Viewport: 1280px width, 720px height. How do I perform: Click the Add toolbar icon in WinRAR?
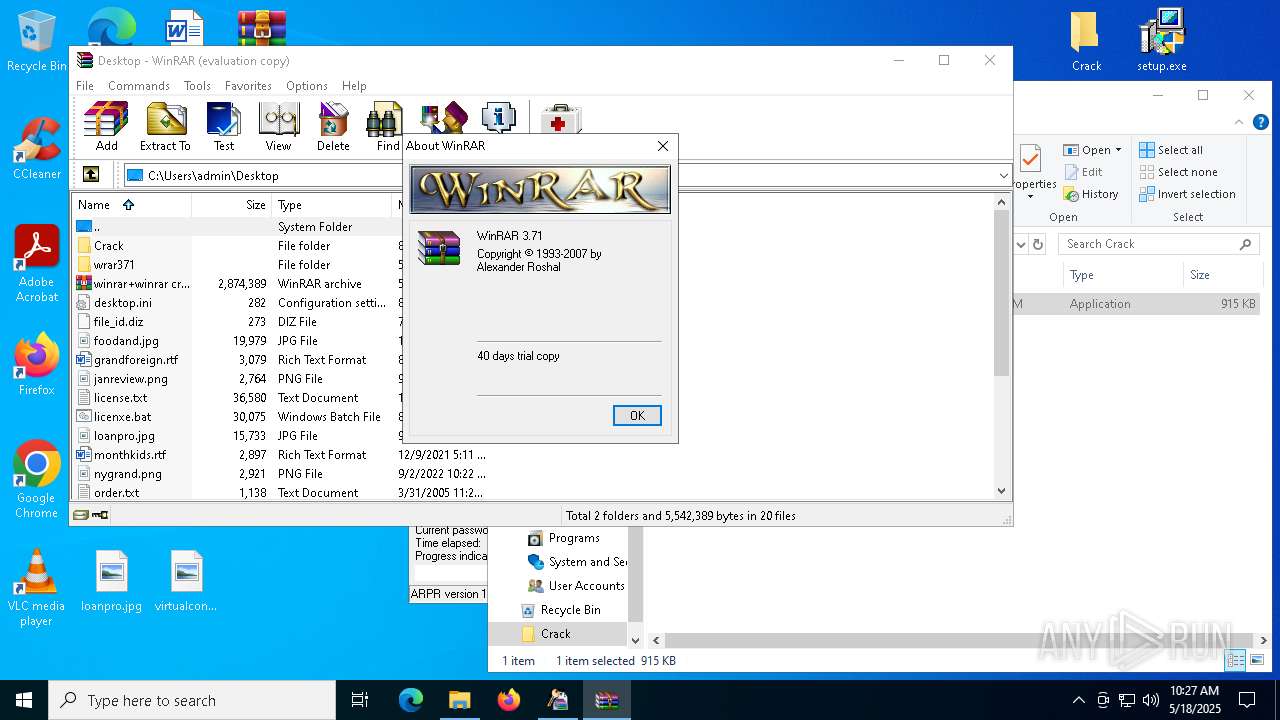pyautogui.click(x=106, y=126)
